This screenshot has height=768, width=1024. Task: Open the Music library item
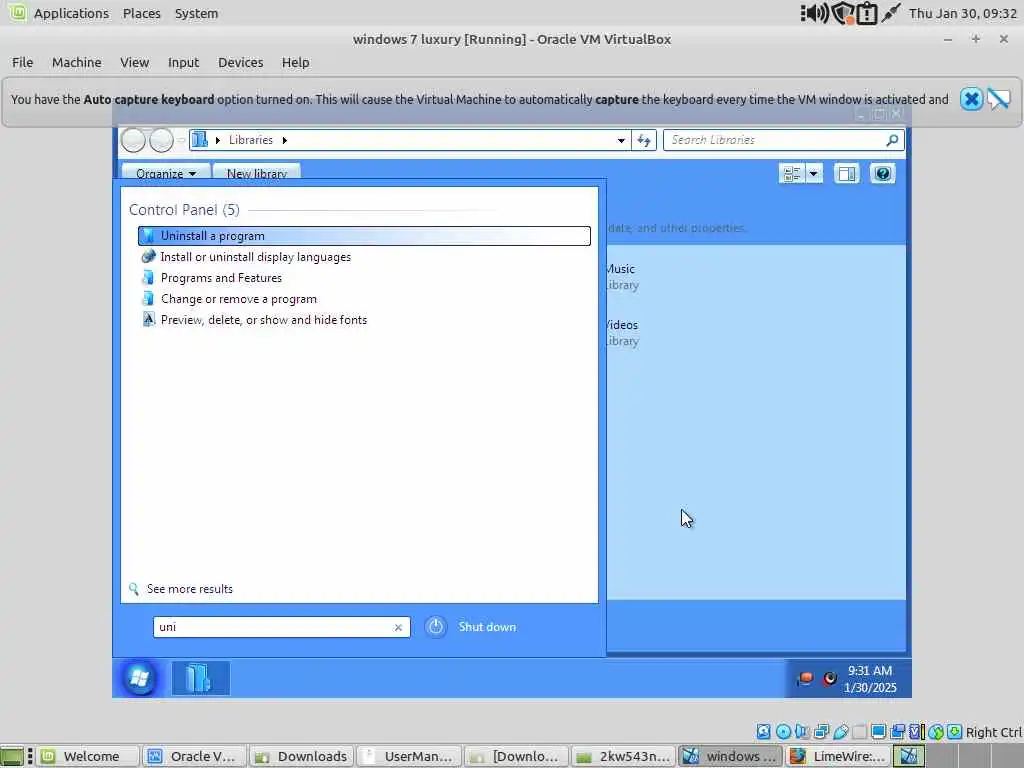tap(622, 276)
